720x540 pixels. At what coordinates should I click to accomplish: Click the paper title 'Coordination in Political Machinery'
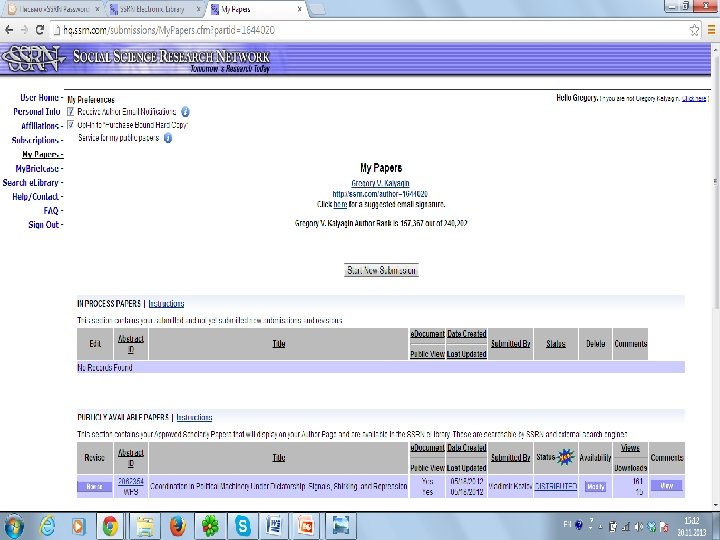pos(278,486)
